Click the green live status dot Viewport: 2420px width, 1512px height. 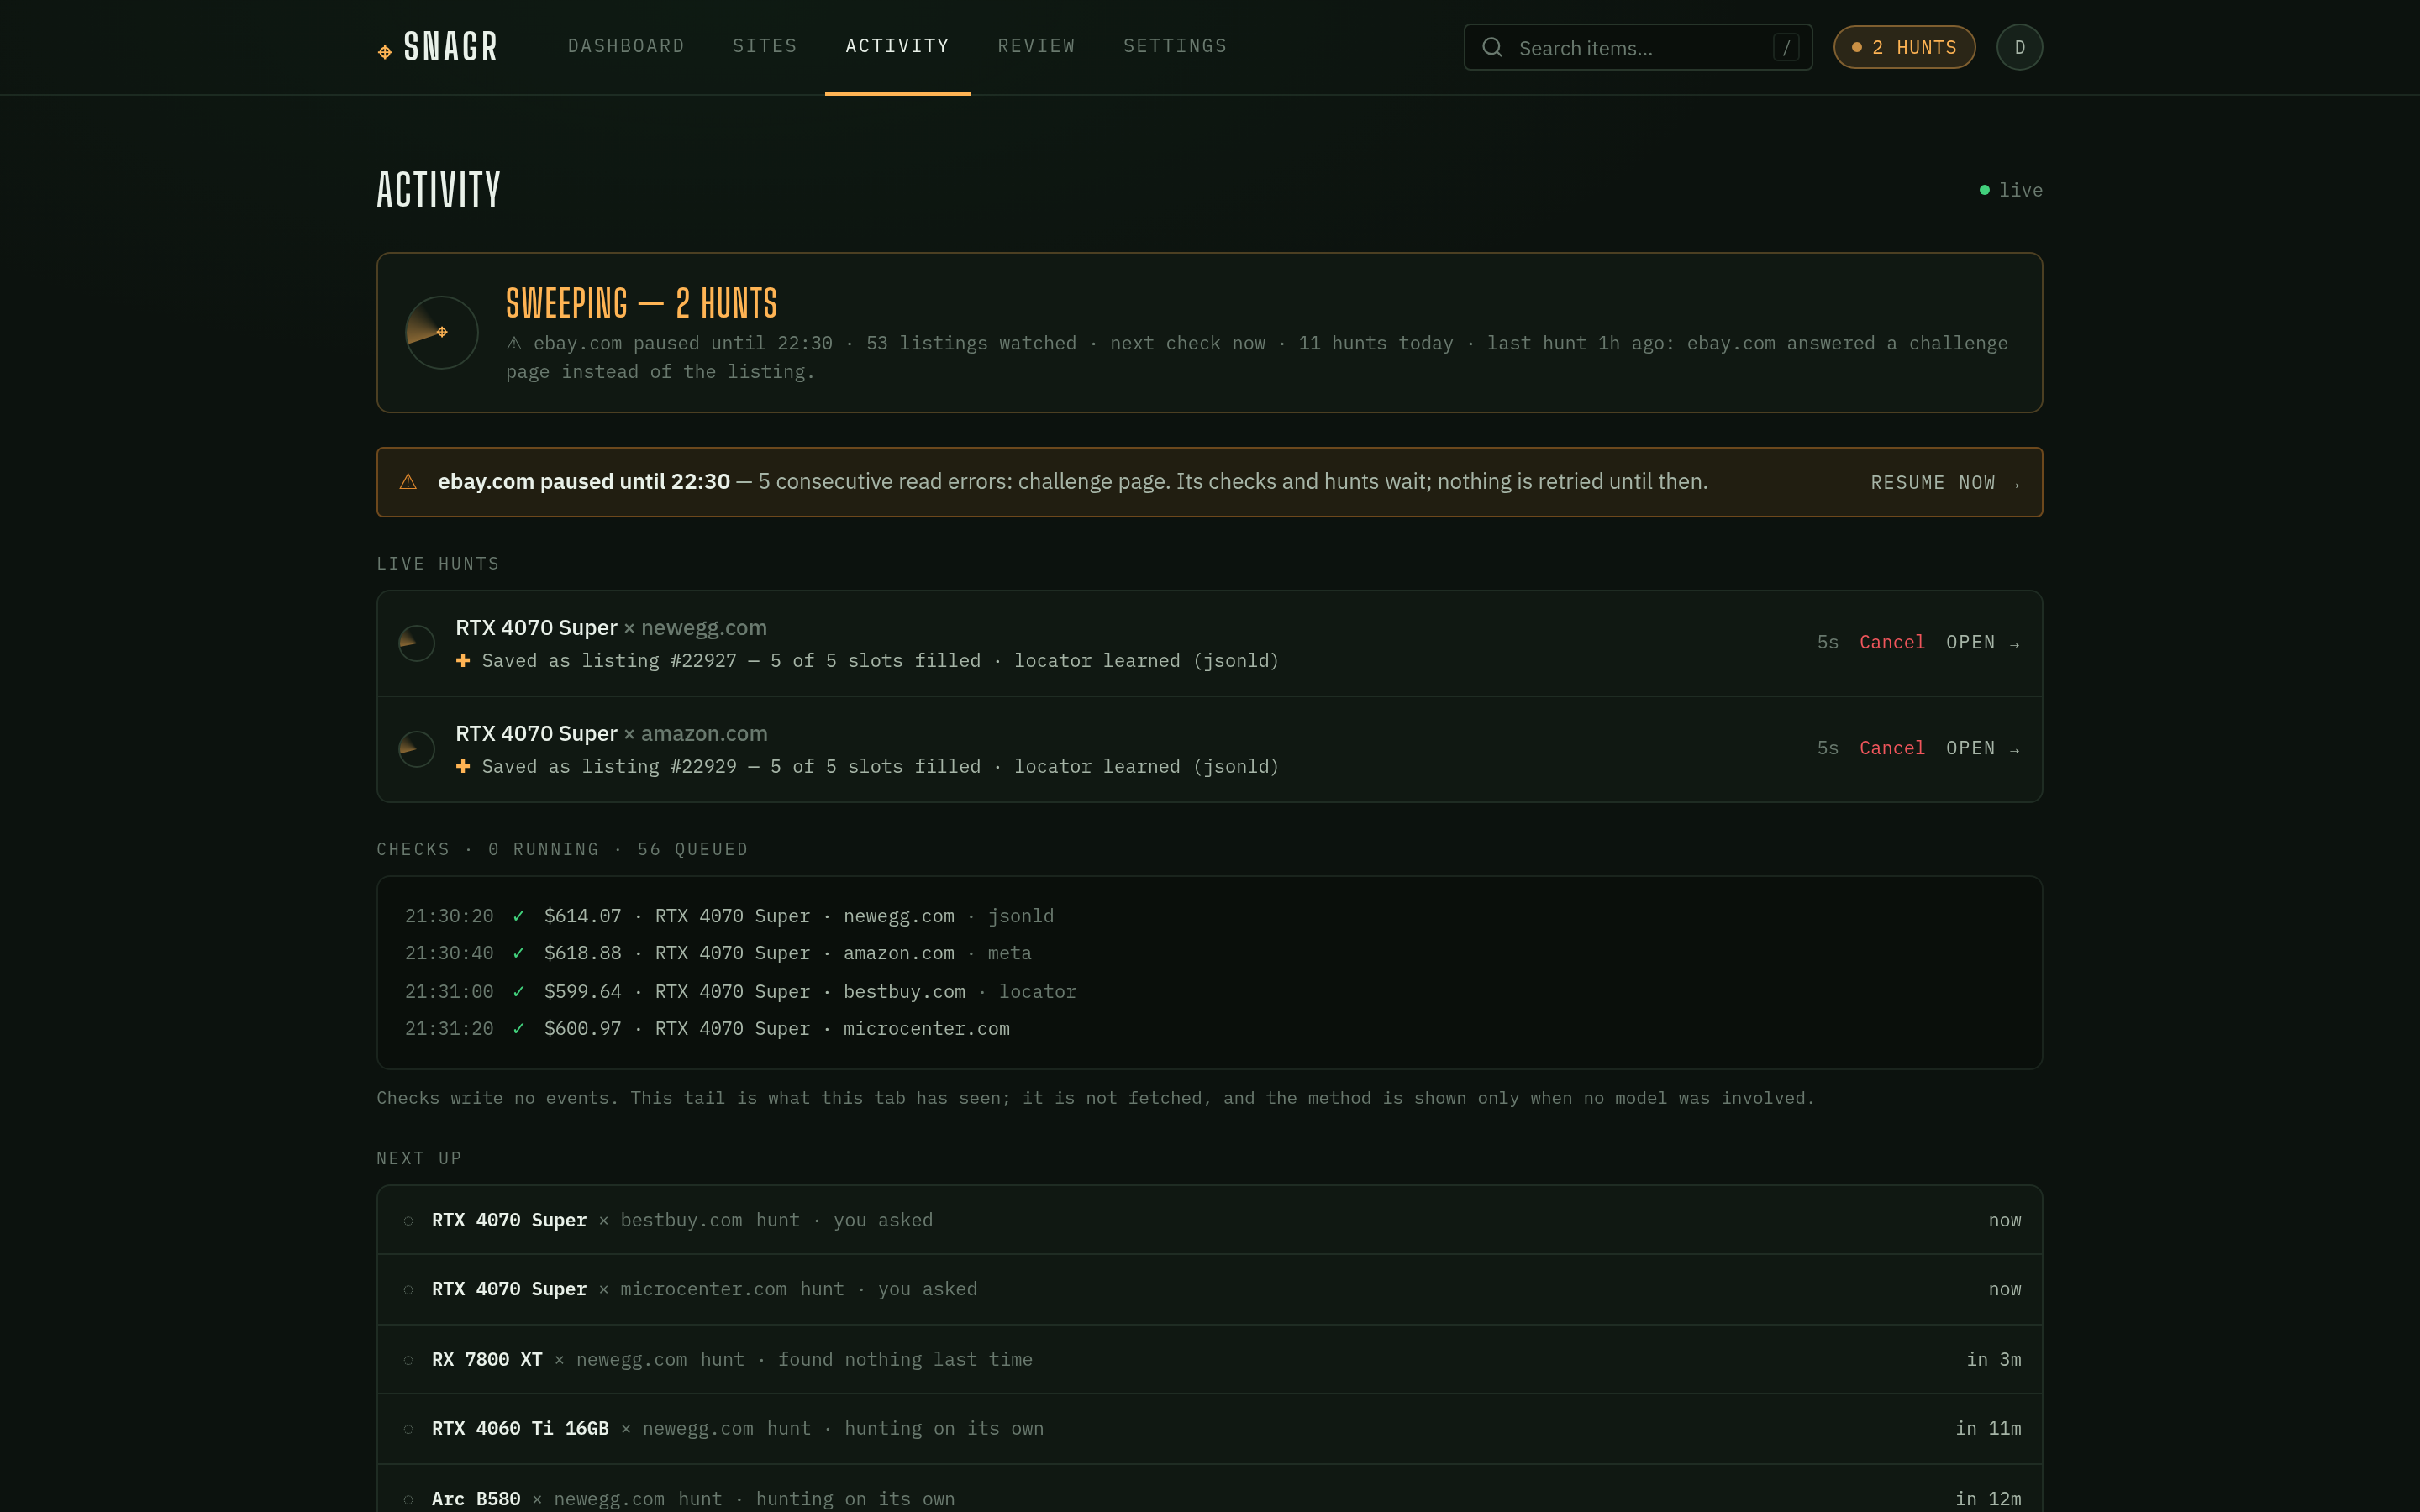point(1984,190)
